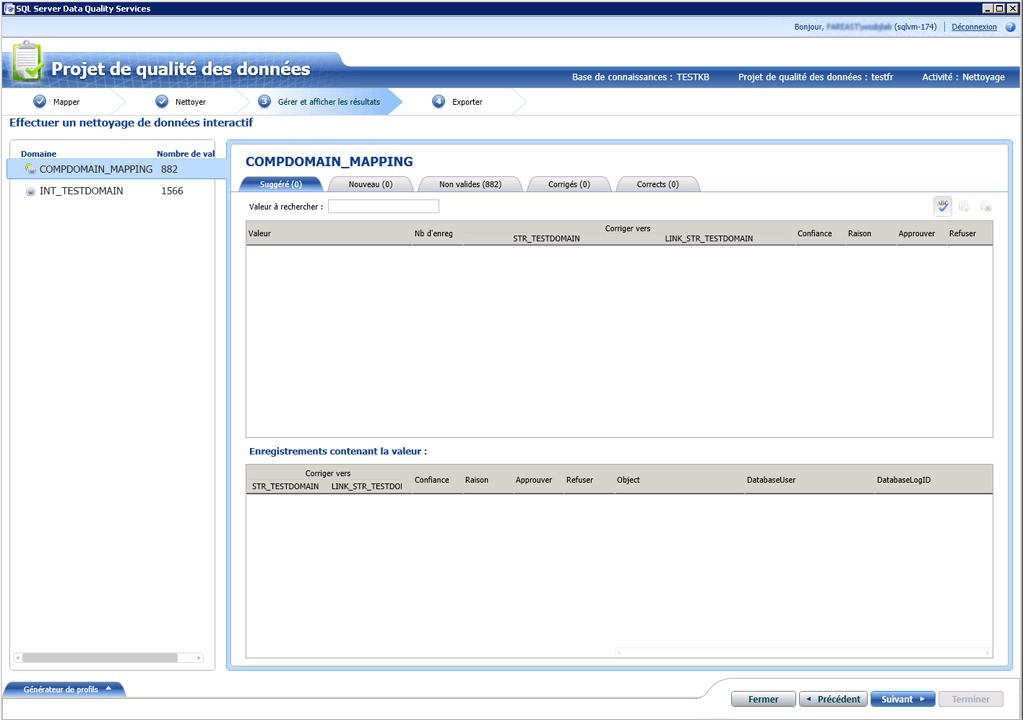
Task: Select INT_TESTDOMAIN in the domain list
Action: pos(82,191)
